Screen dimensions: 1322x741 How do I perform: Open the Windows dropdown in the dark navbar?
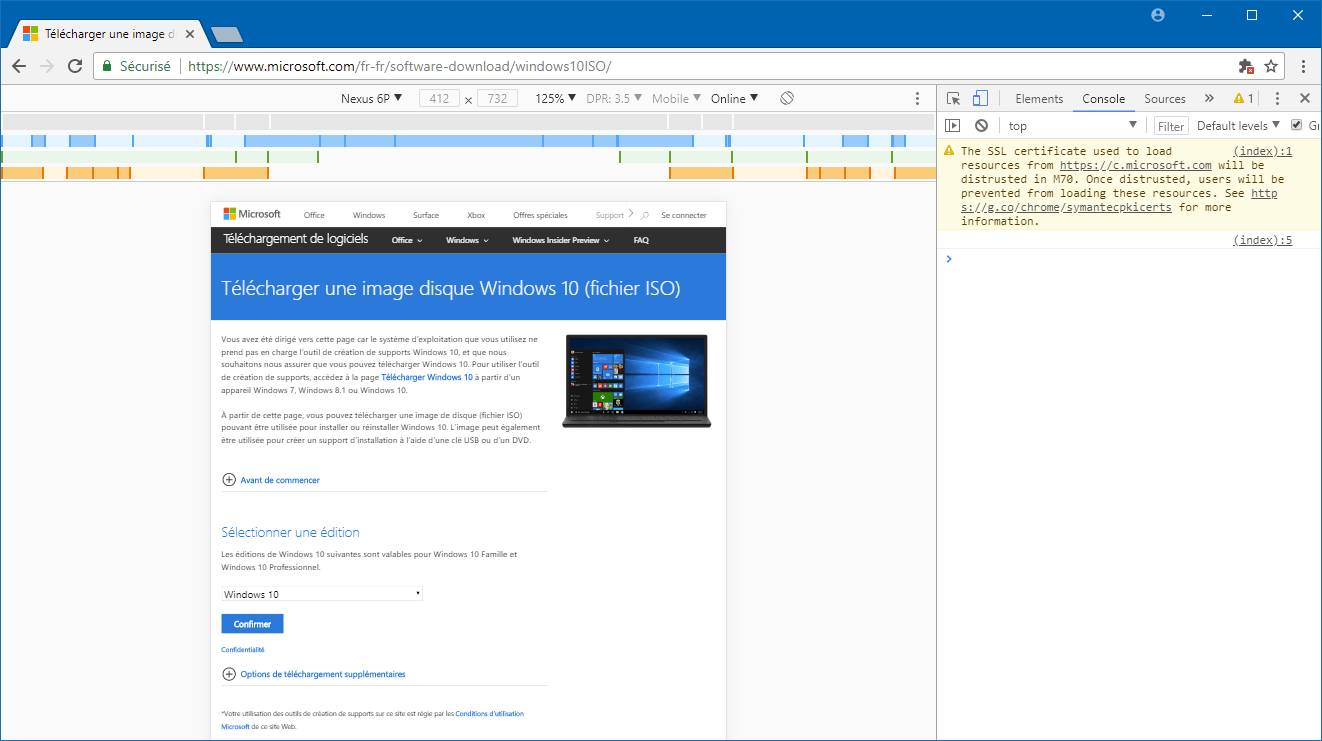[468, 240]
